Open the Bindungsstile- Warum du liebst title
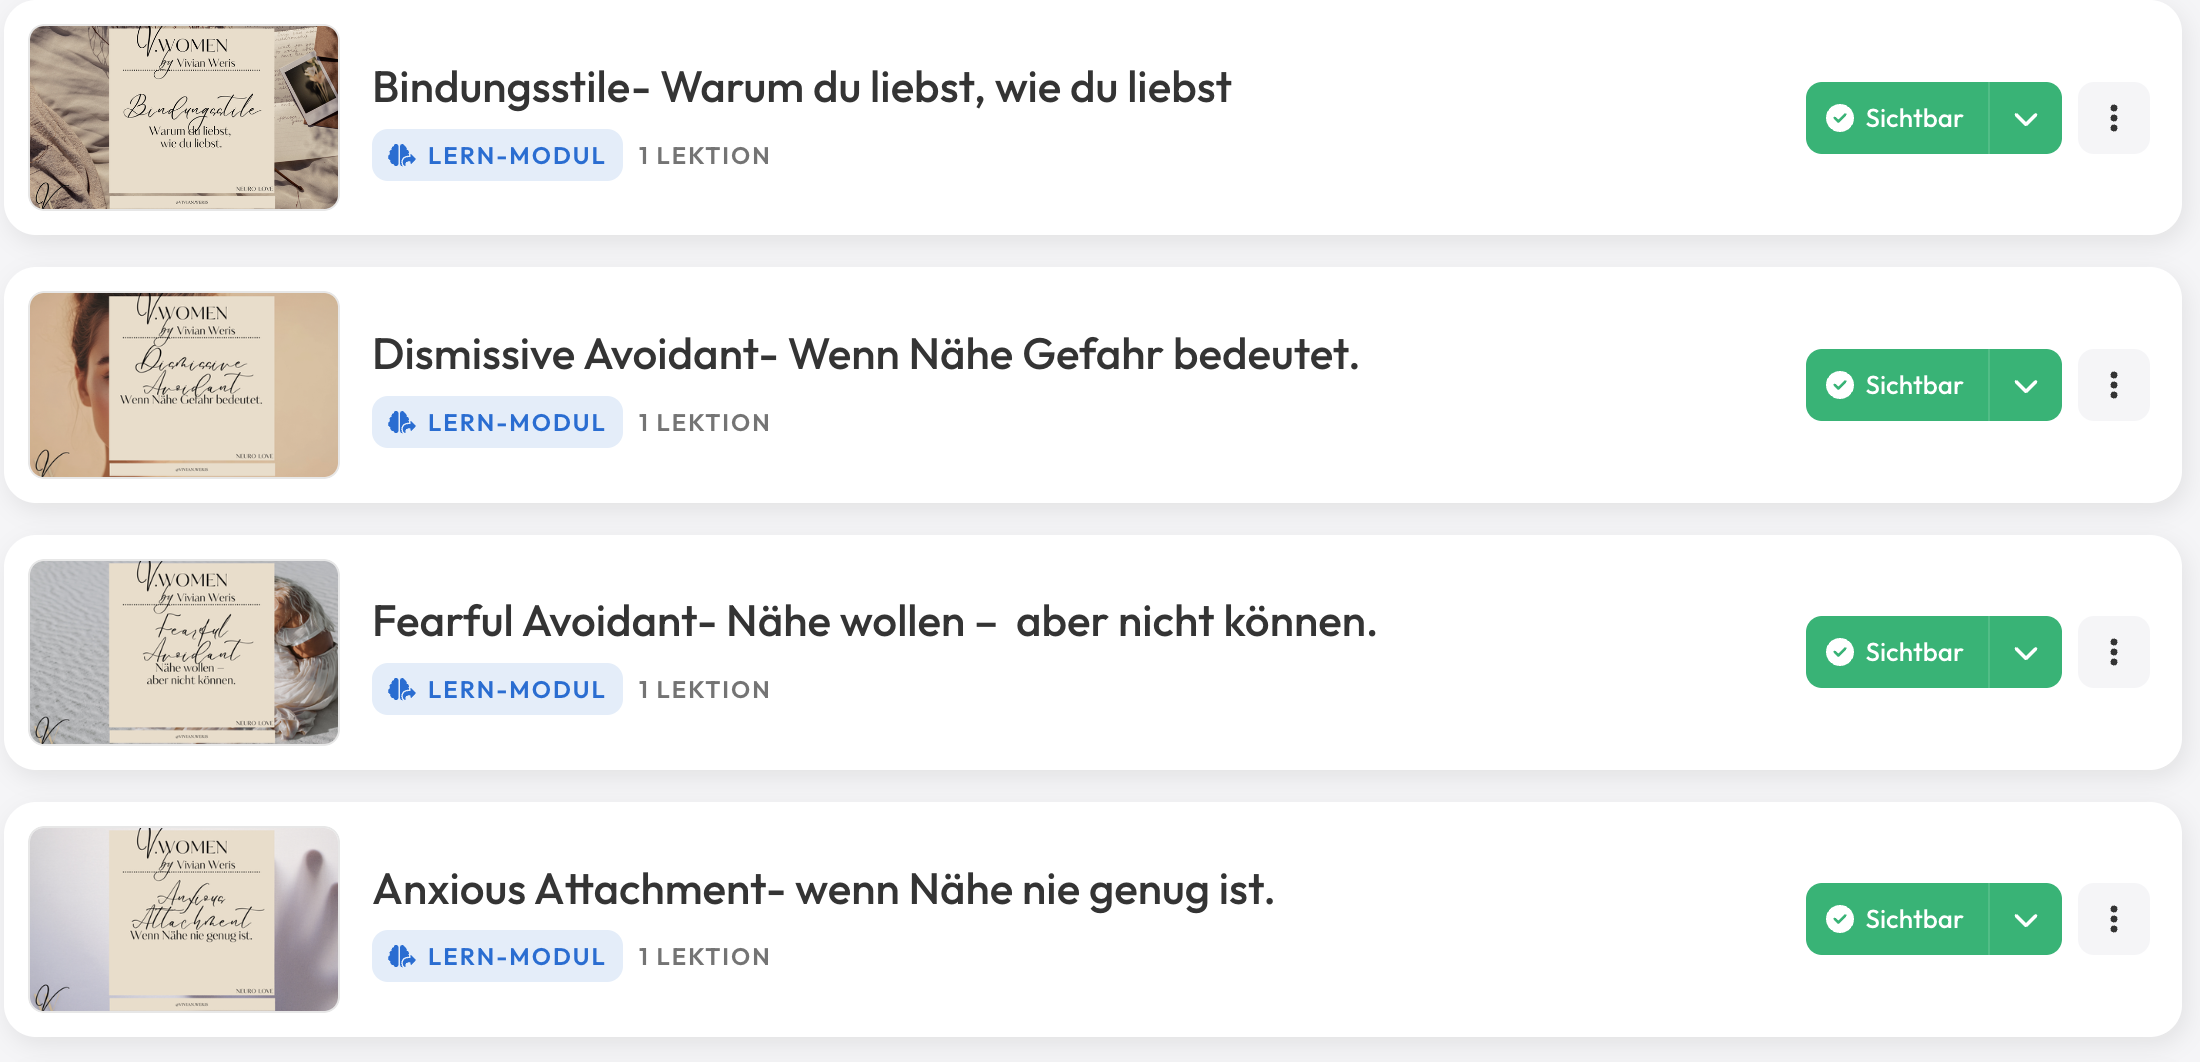 pyautogui.click(x=801, y=88)
